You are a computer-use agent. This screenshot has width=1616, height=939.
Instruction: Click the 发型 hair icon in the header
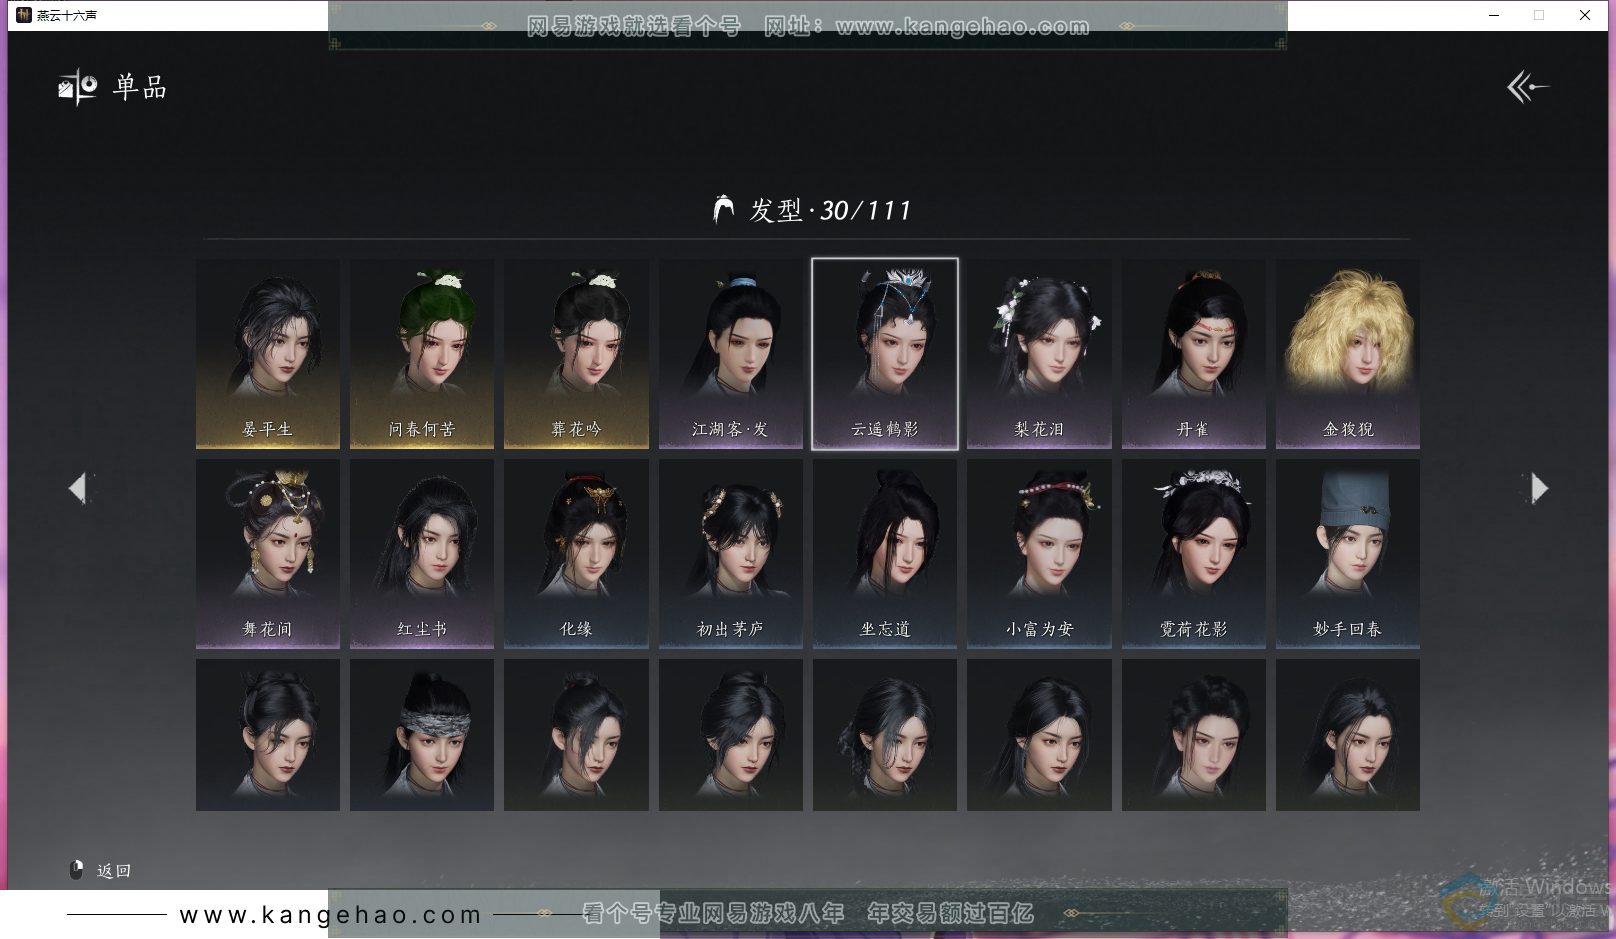point(724,209)
